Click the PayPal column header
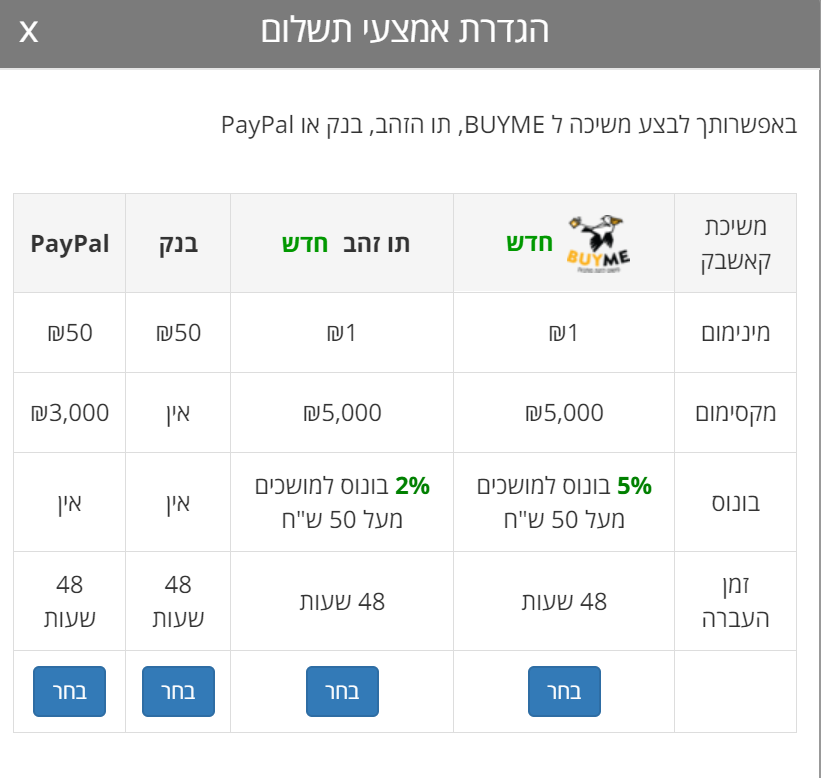 [x=70, y=243]
